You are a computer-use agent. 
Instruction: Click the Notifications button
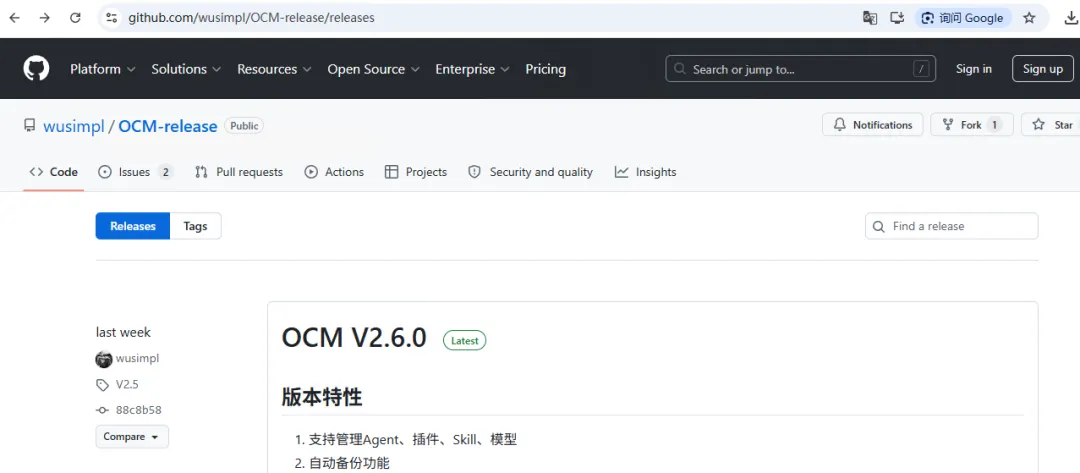[x=873, y=125]
